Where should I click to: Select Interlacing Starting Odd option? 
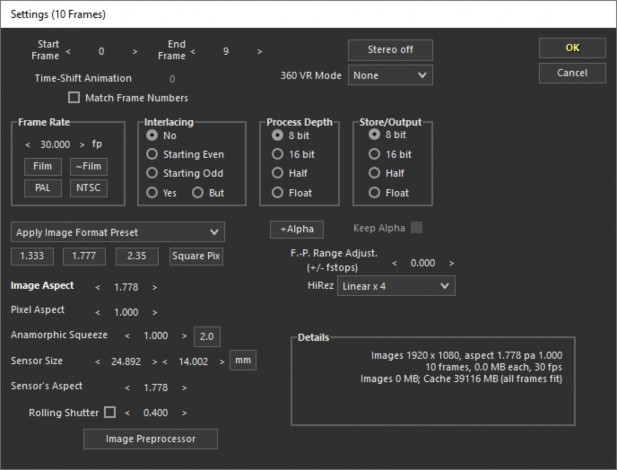[x=152, y=173]
